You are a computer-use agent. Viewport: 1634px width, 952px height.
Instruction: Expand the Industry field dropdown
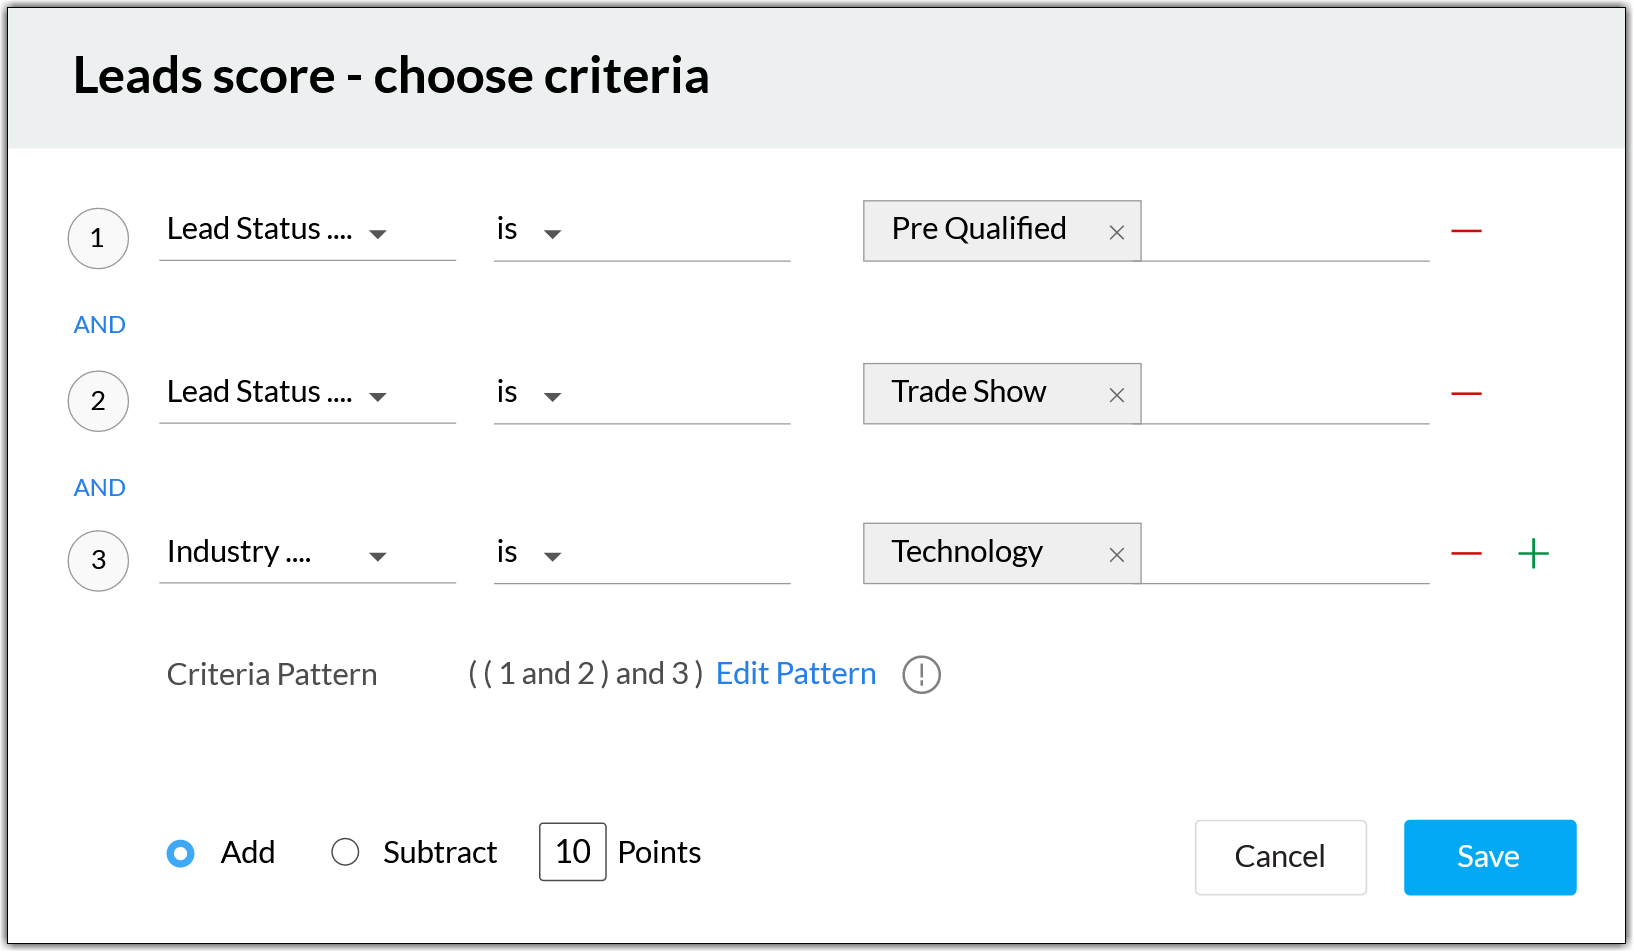(377, 557)
